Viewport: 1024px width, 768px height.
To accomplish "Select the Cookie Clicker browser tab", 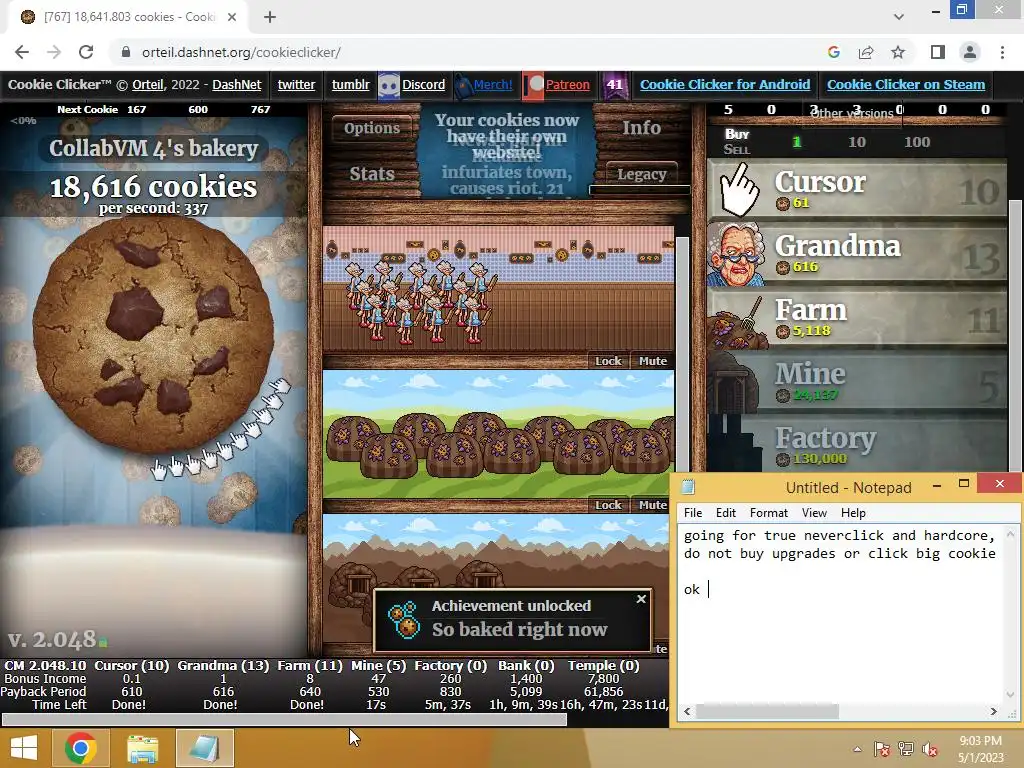I will 127,17.
